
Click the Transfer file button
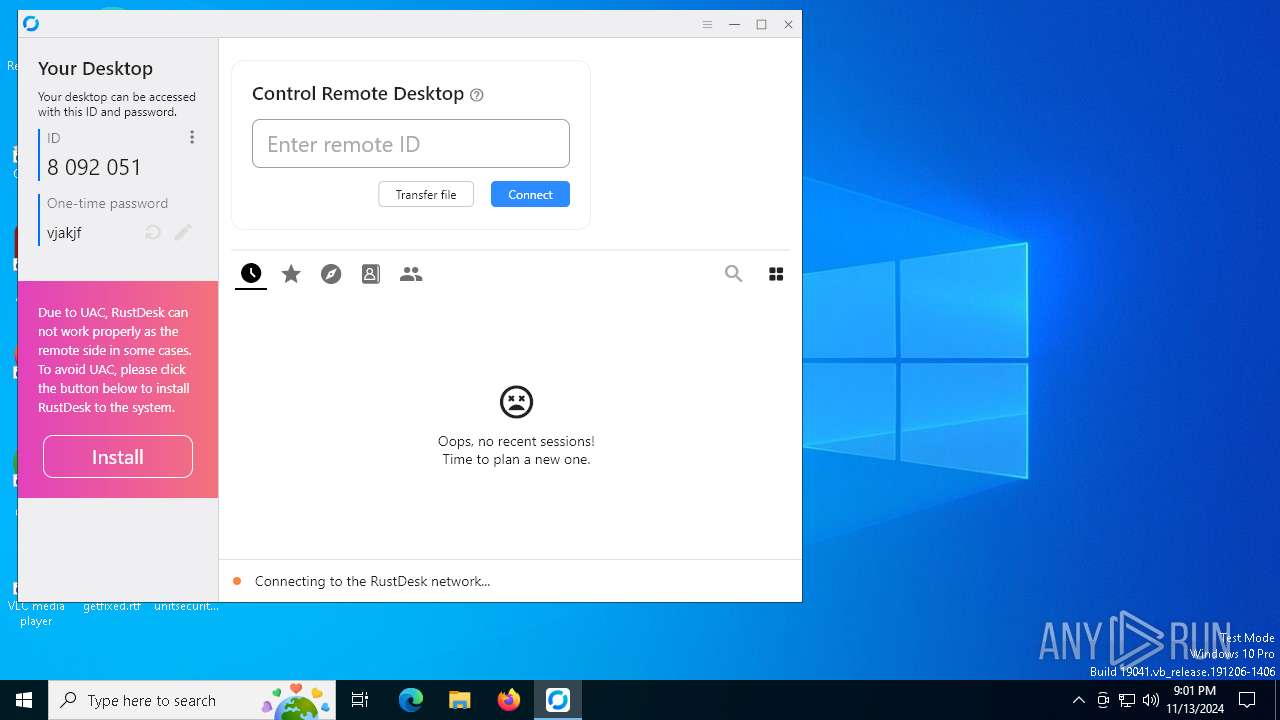pyautogui.click(x=426, y=194)
